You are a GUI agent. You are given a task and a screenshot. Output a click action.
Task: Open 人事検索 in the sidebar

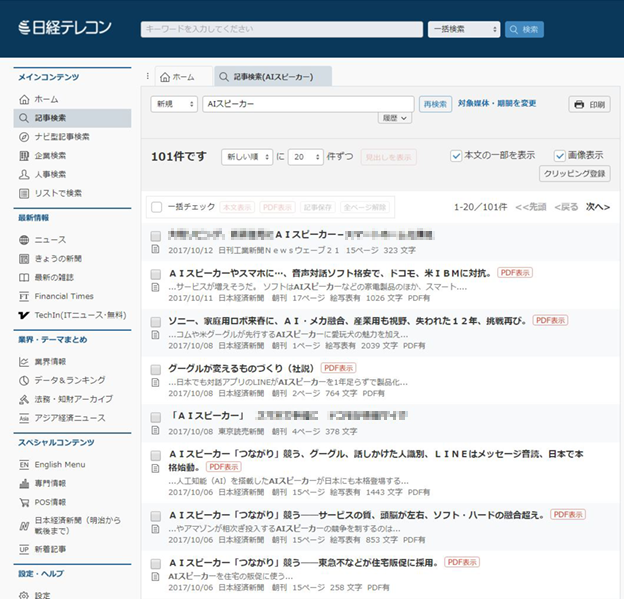point(50,174)
